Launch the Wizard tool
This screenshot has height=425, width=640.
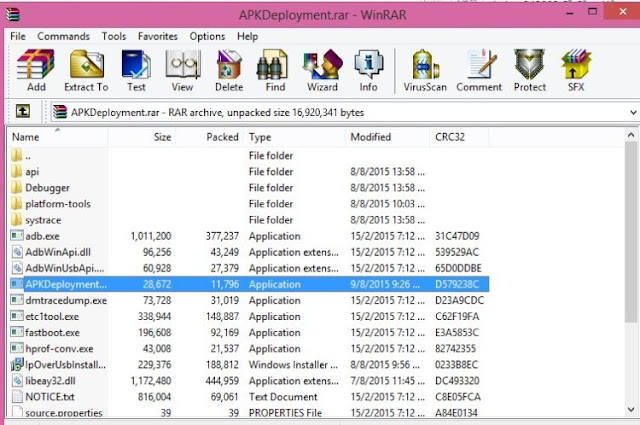click(x=322, y=70)
